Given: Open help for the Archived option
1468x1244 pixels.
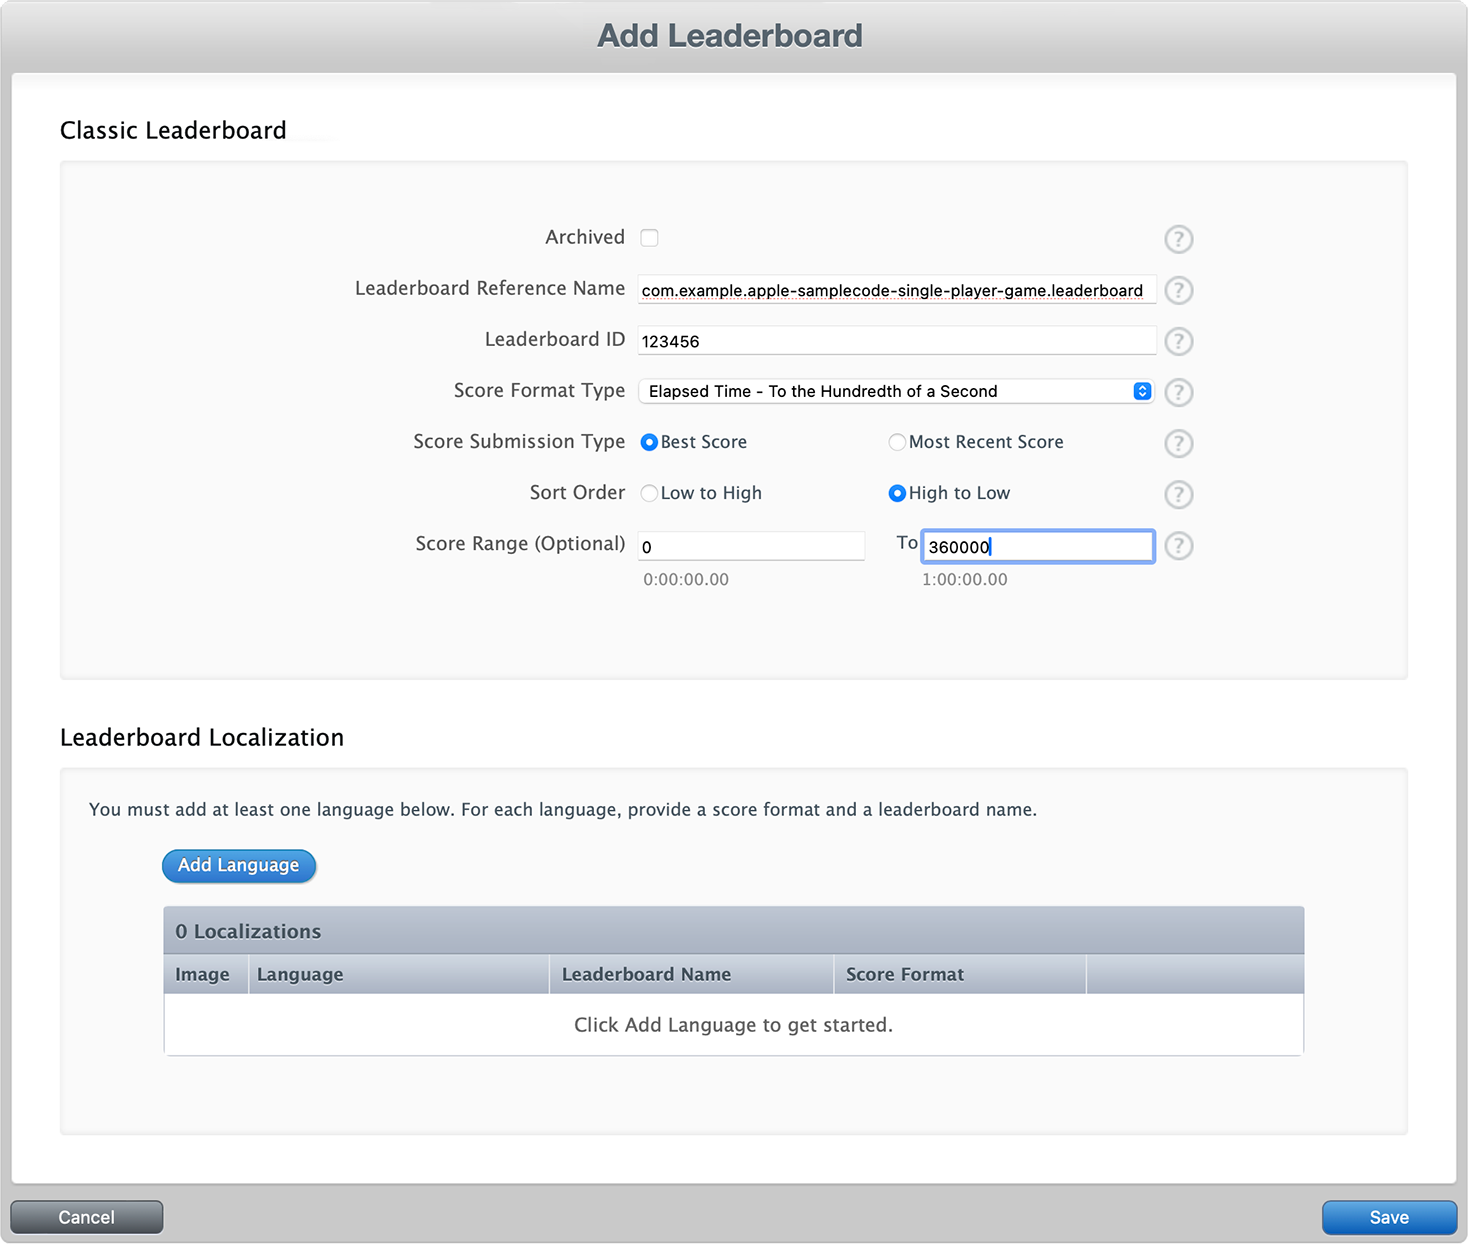Looking at the screenshot, I should [1178, 239].
